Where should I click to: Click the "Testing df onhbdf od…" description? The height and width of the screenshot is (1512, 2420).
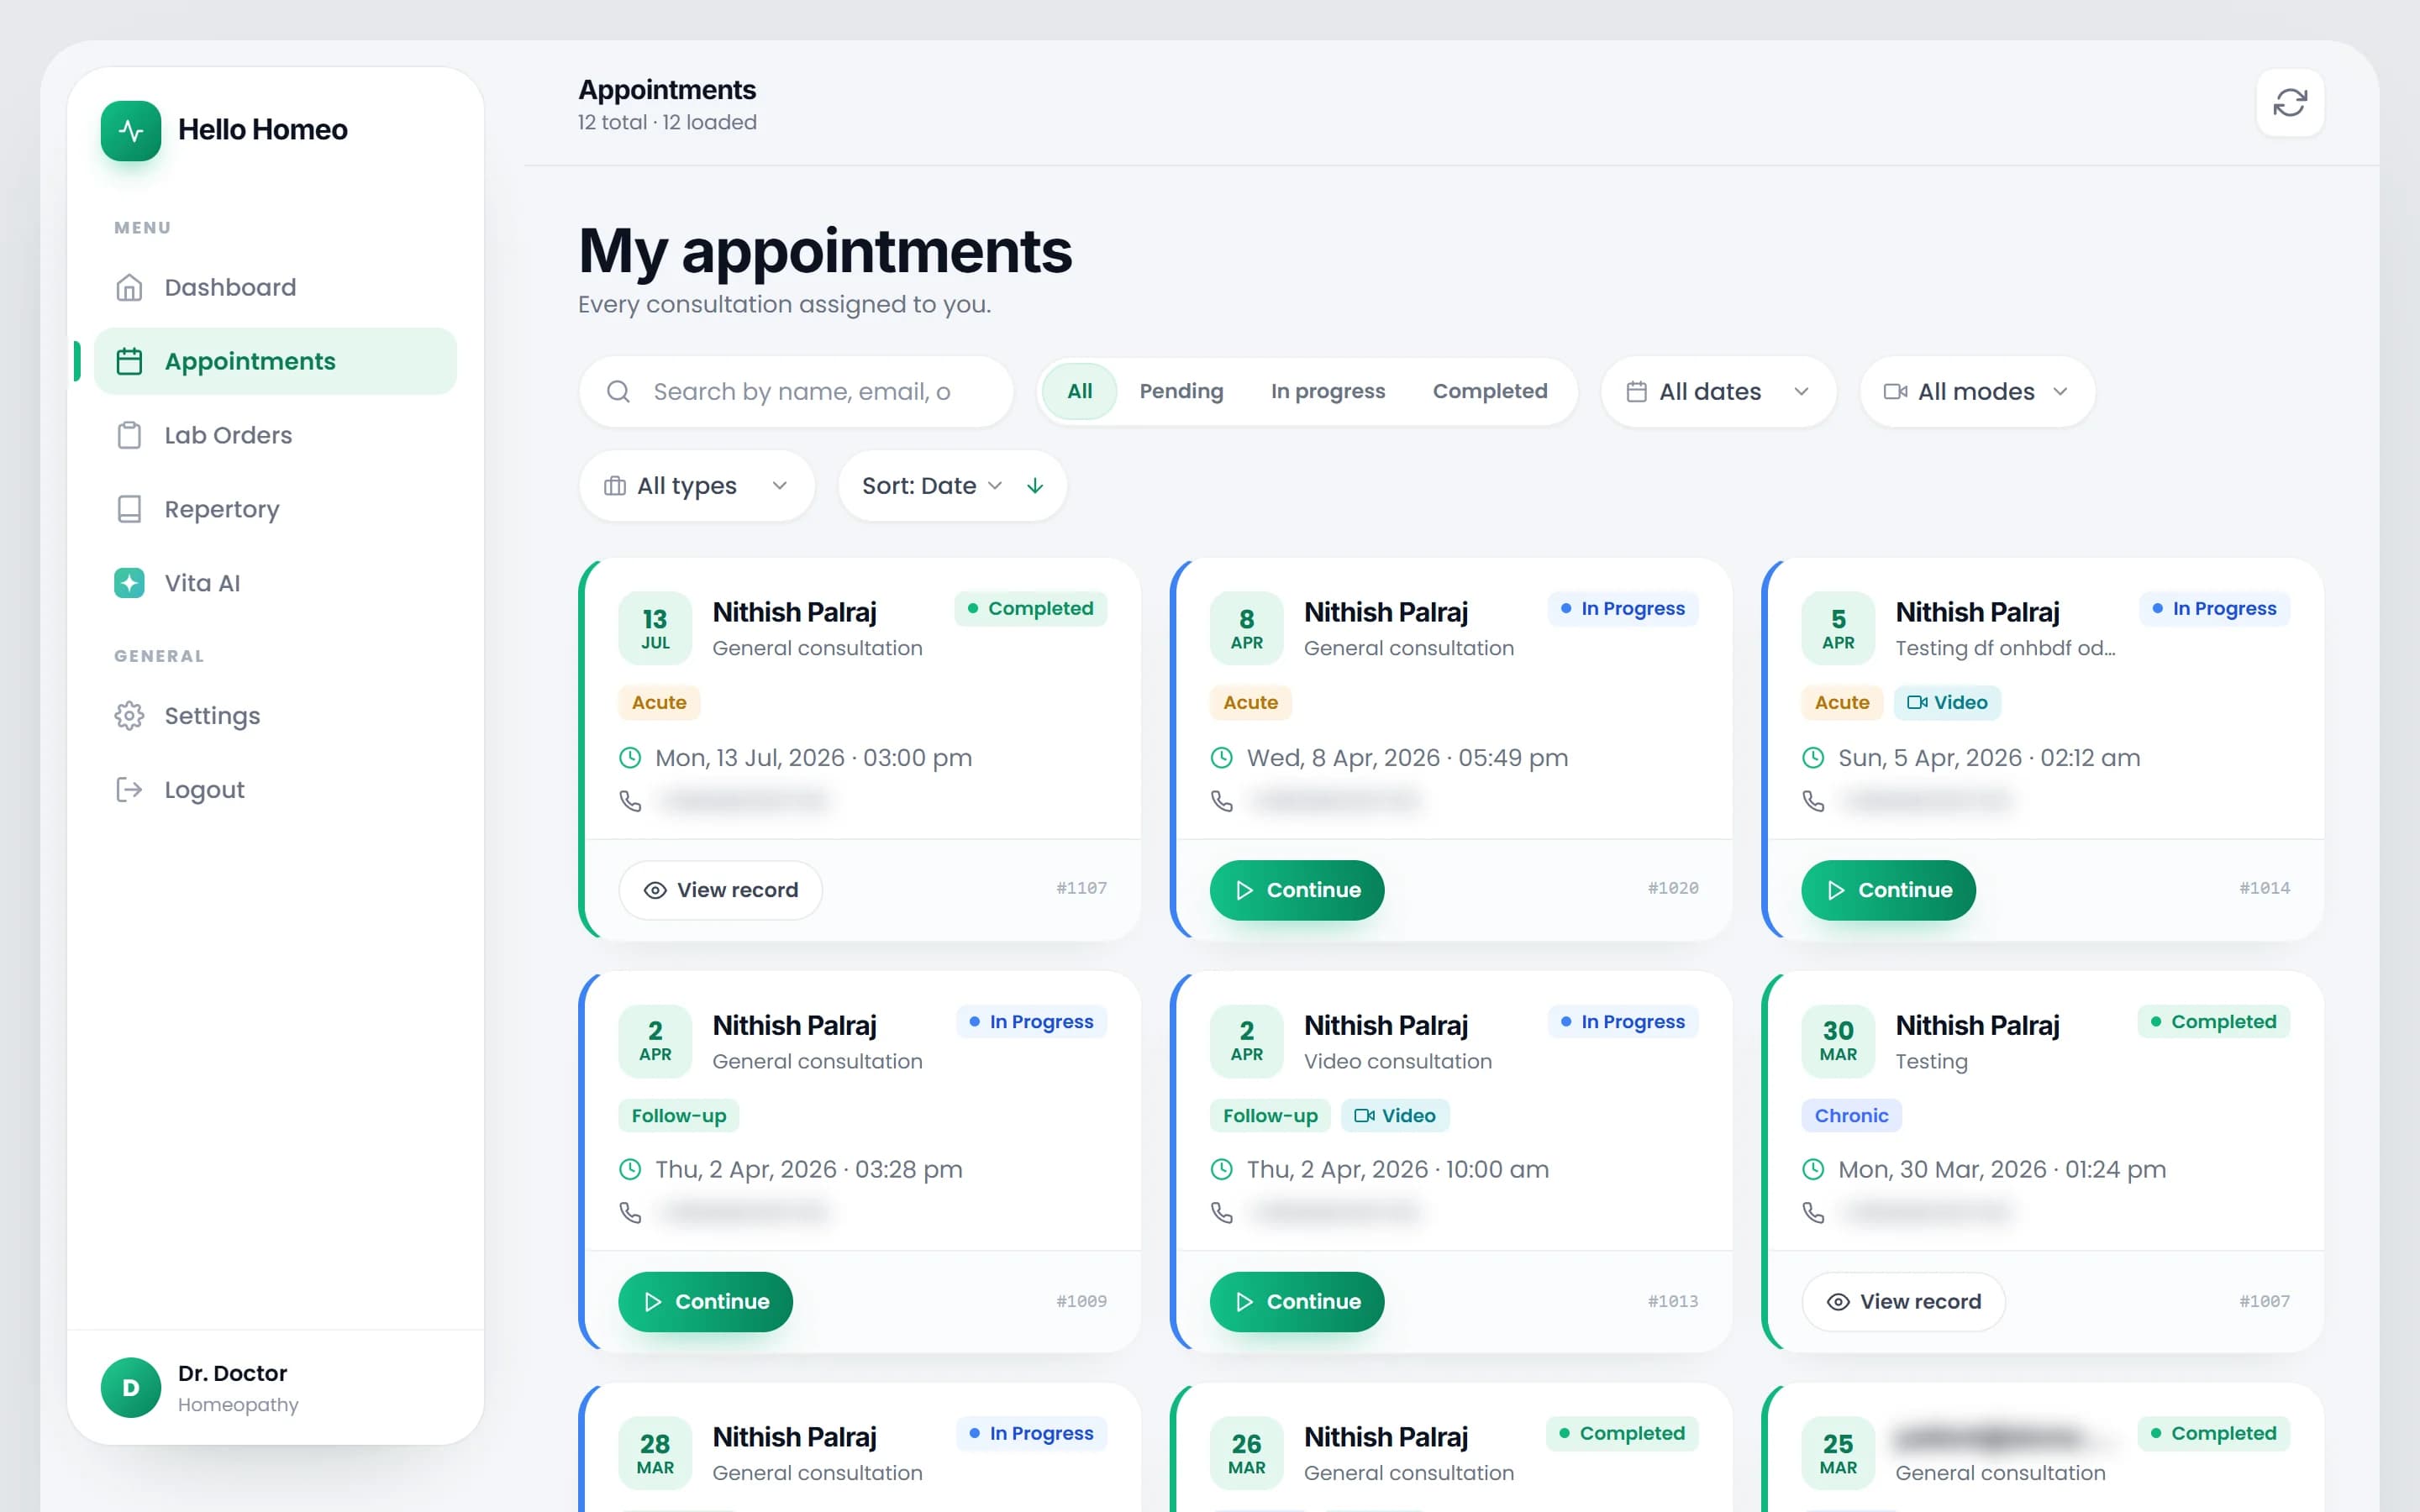(2005, 648)
